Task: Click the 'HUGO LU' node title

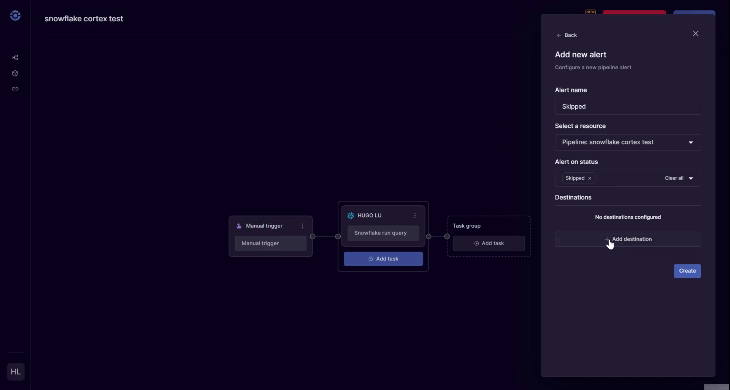Action: click(369, 215)
